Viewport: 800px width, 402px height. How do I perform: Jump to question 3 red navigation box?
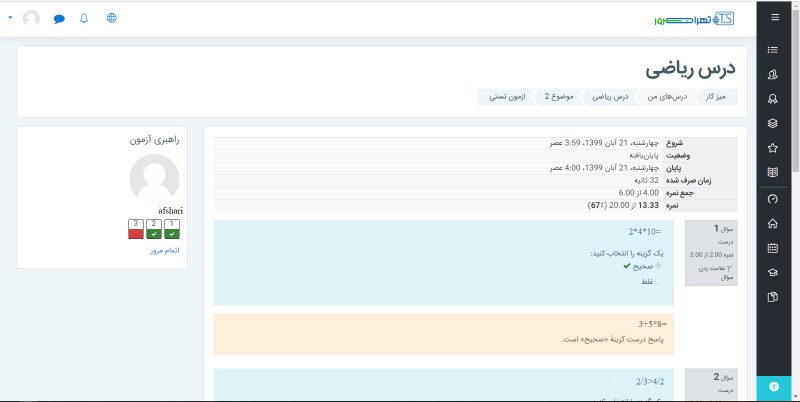pos(135,229)
